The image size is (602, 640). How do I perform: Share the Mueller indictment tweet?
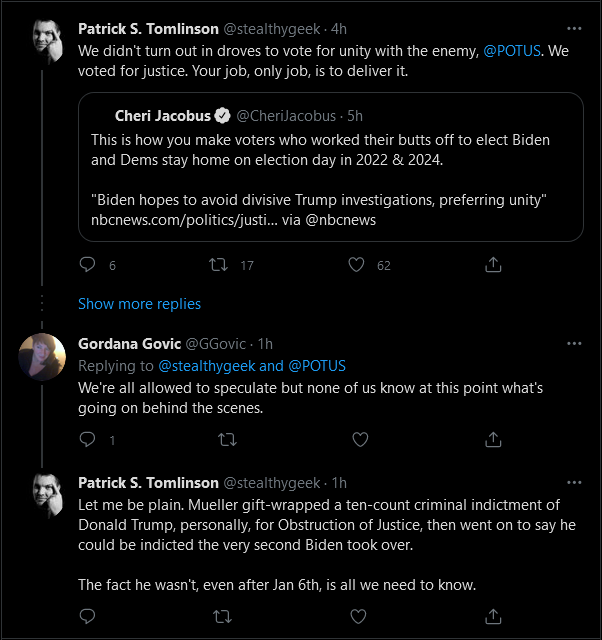493,616
